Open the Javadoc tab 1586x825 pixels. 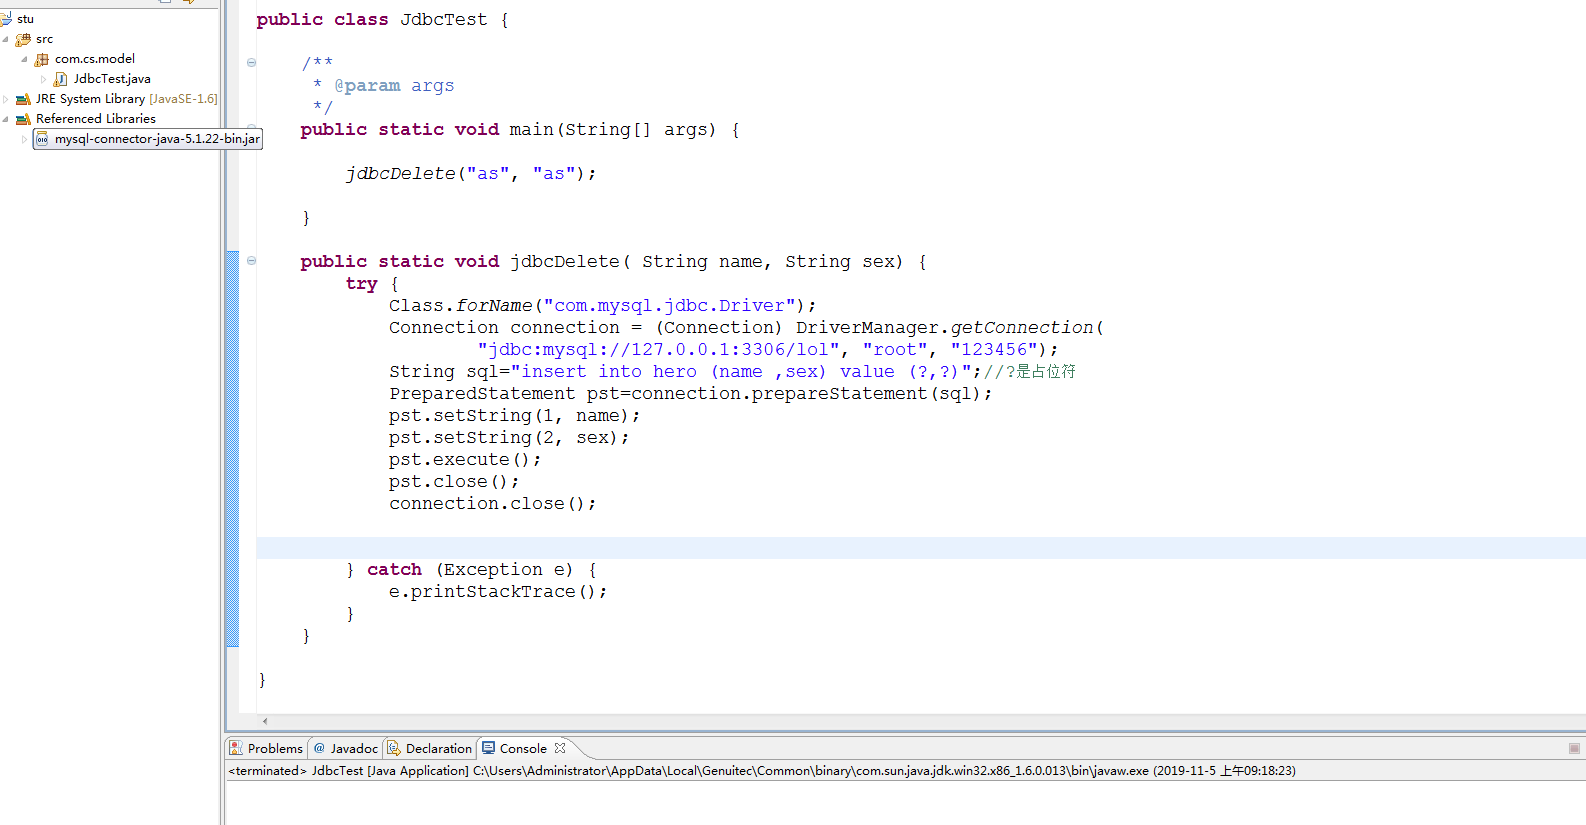coord(346,748)
